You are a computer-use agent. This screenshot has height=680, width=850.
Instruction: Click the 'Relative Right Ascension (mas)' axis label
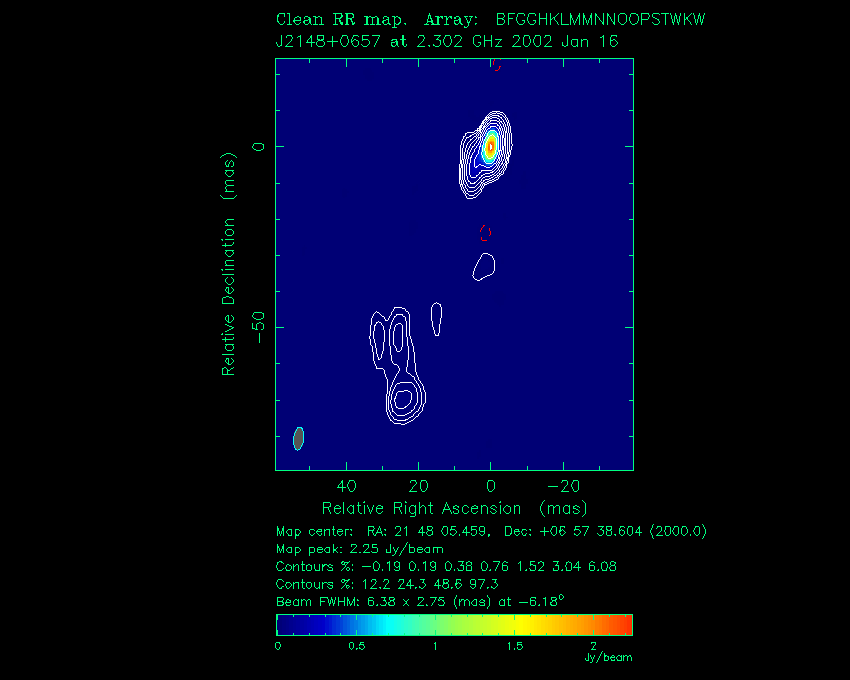[454, 508]
